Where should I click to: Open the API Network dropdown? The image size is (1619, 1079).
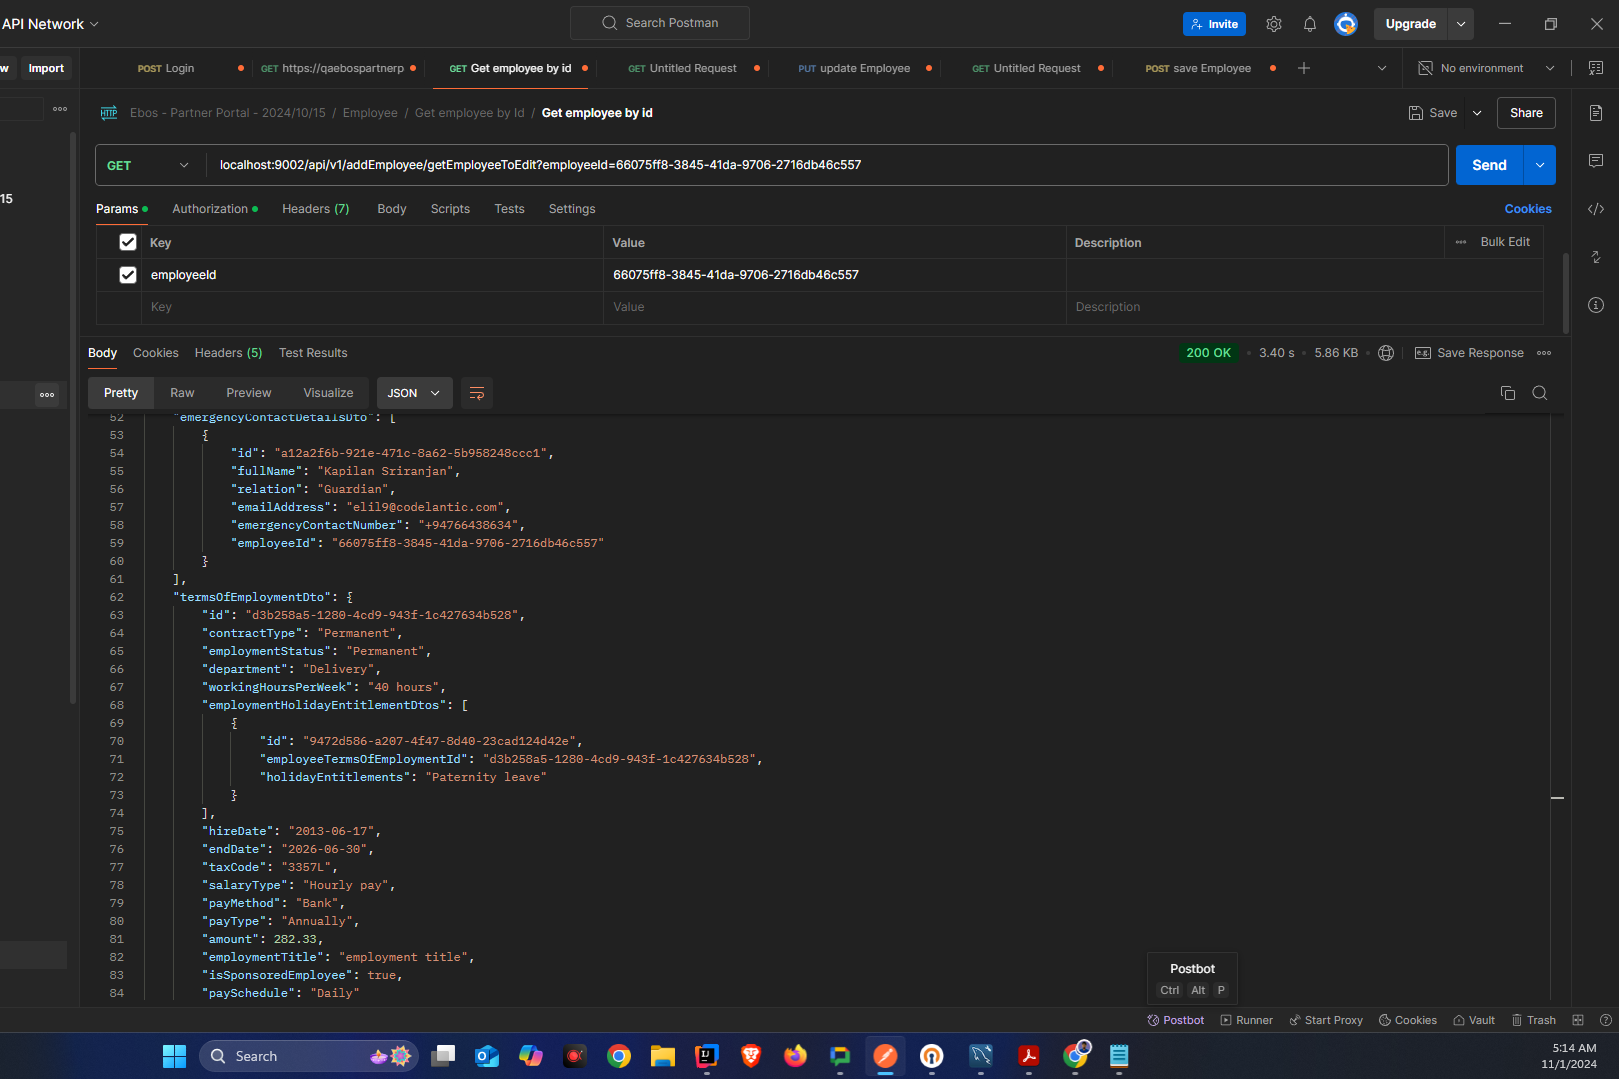pos(51,24)
